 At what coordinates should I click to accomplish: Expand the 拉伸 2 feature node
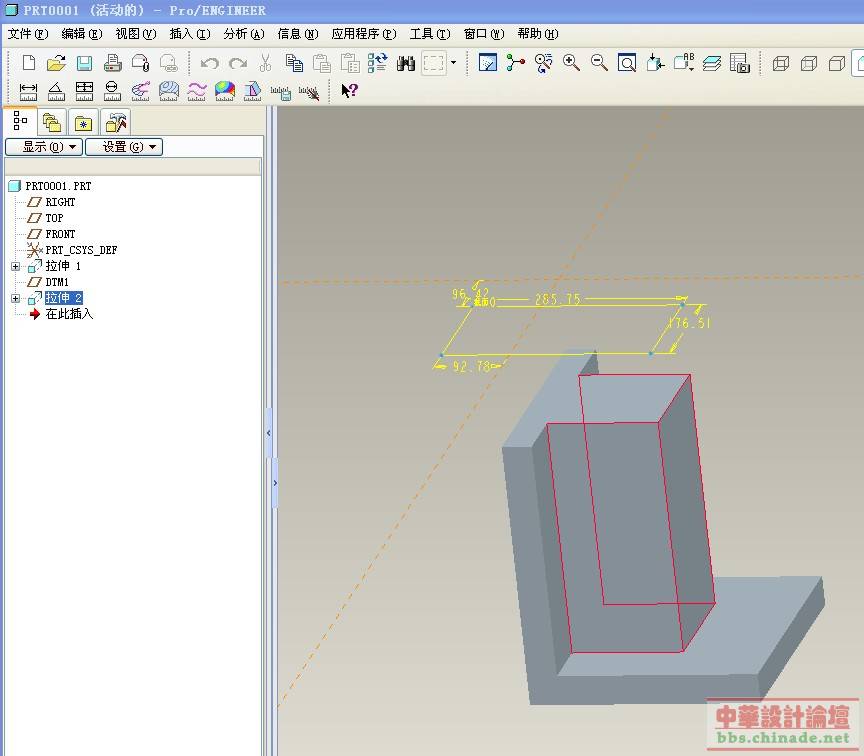click(x=15, y=298)
